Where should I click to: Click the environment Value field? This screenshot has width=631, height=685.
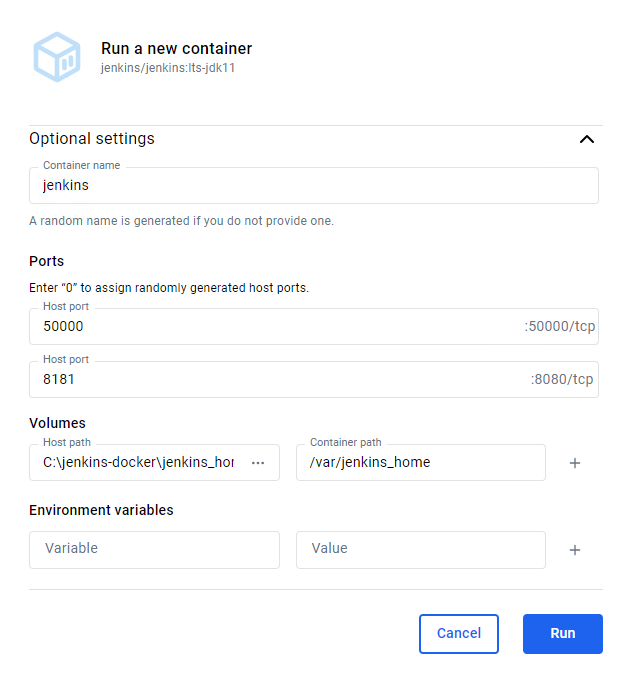(421, 550)
